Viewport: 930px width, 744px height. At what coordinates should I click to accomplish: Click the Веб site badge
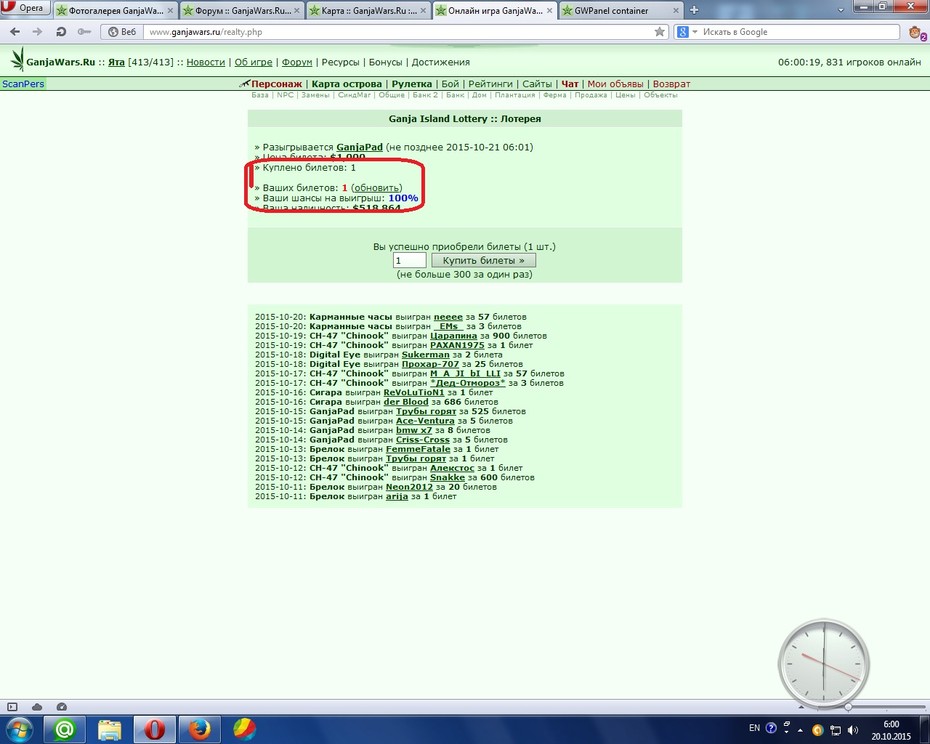(122, 32)
